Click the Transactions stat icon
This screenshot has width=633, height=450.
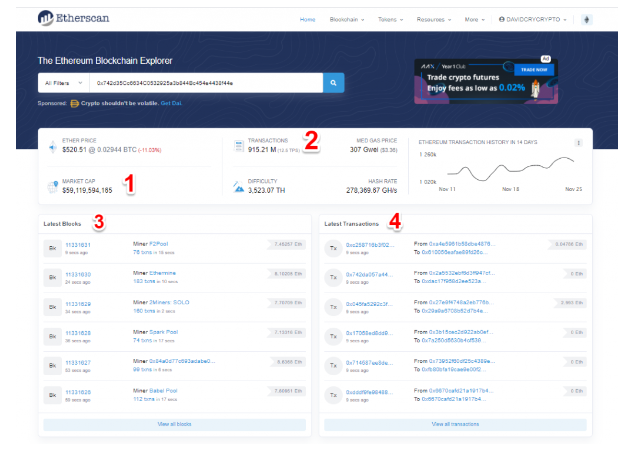click(239, 146)
